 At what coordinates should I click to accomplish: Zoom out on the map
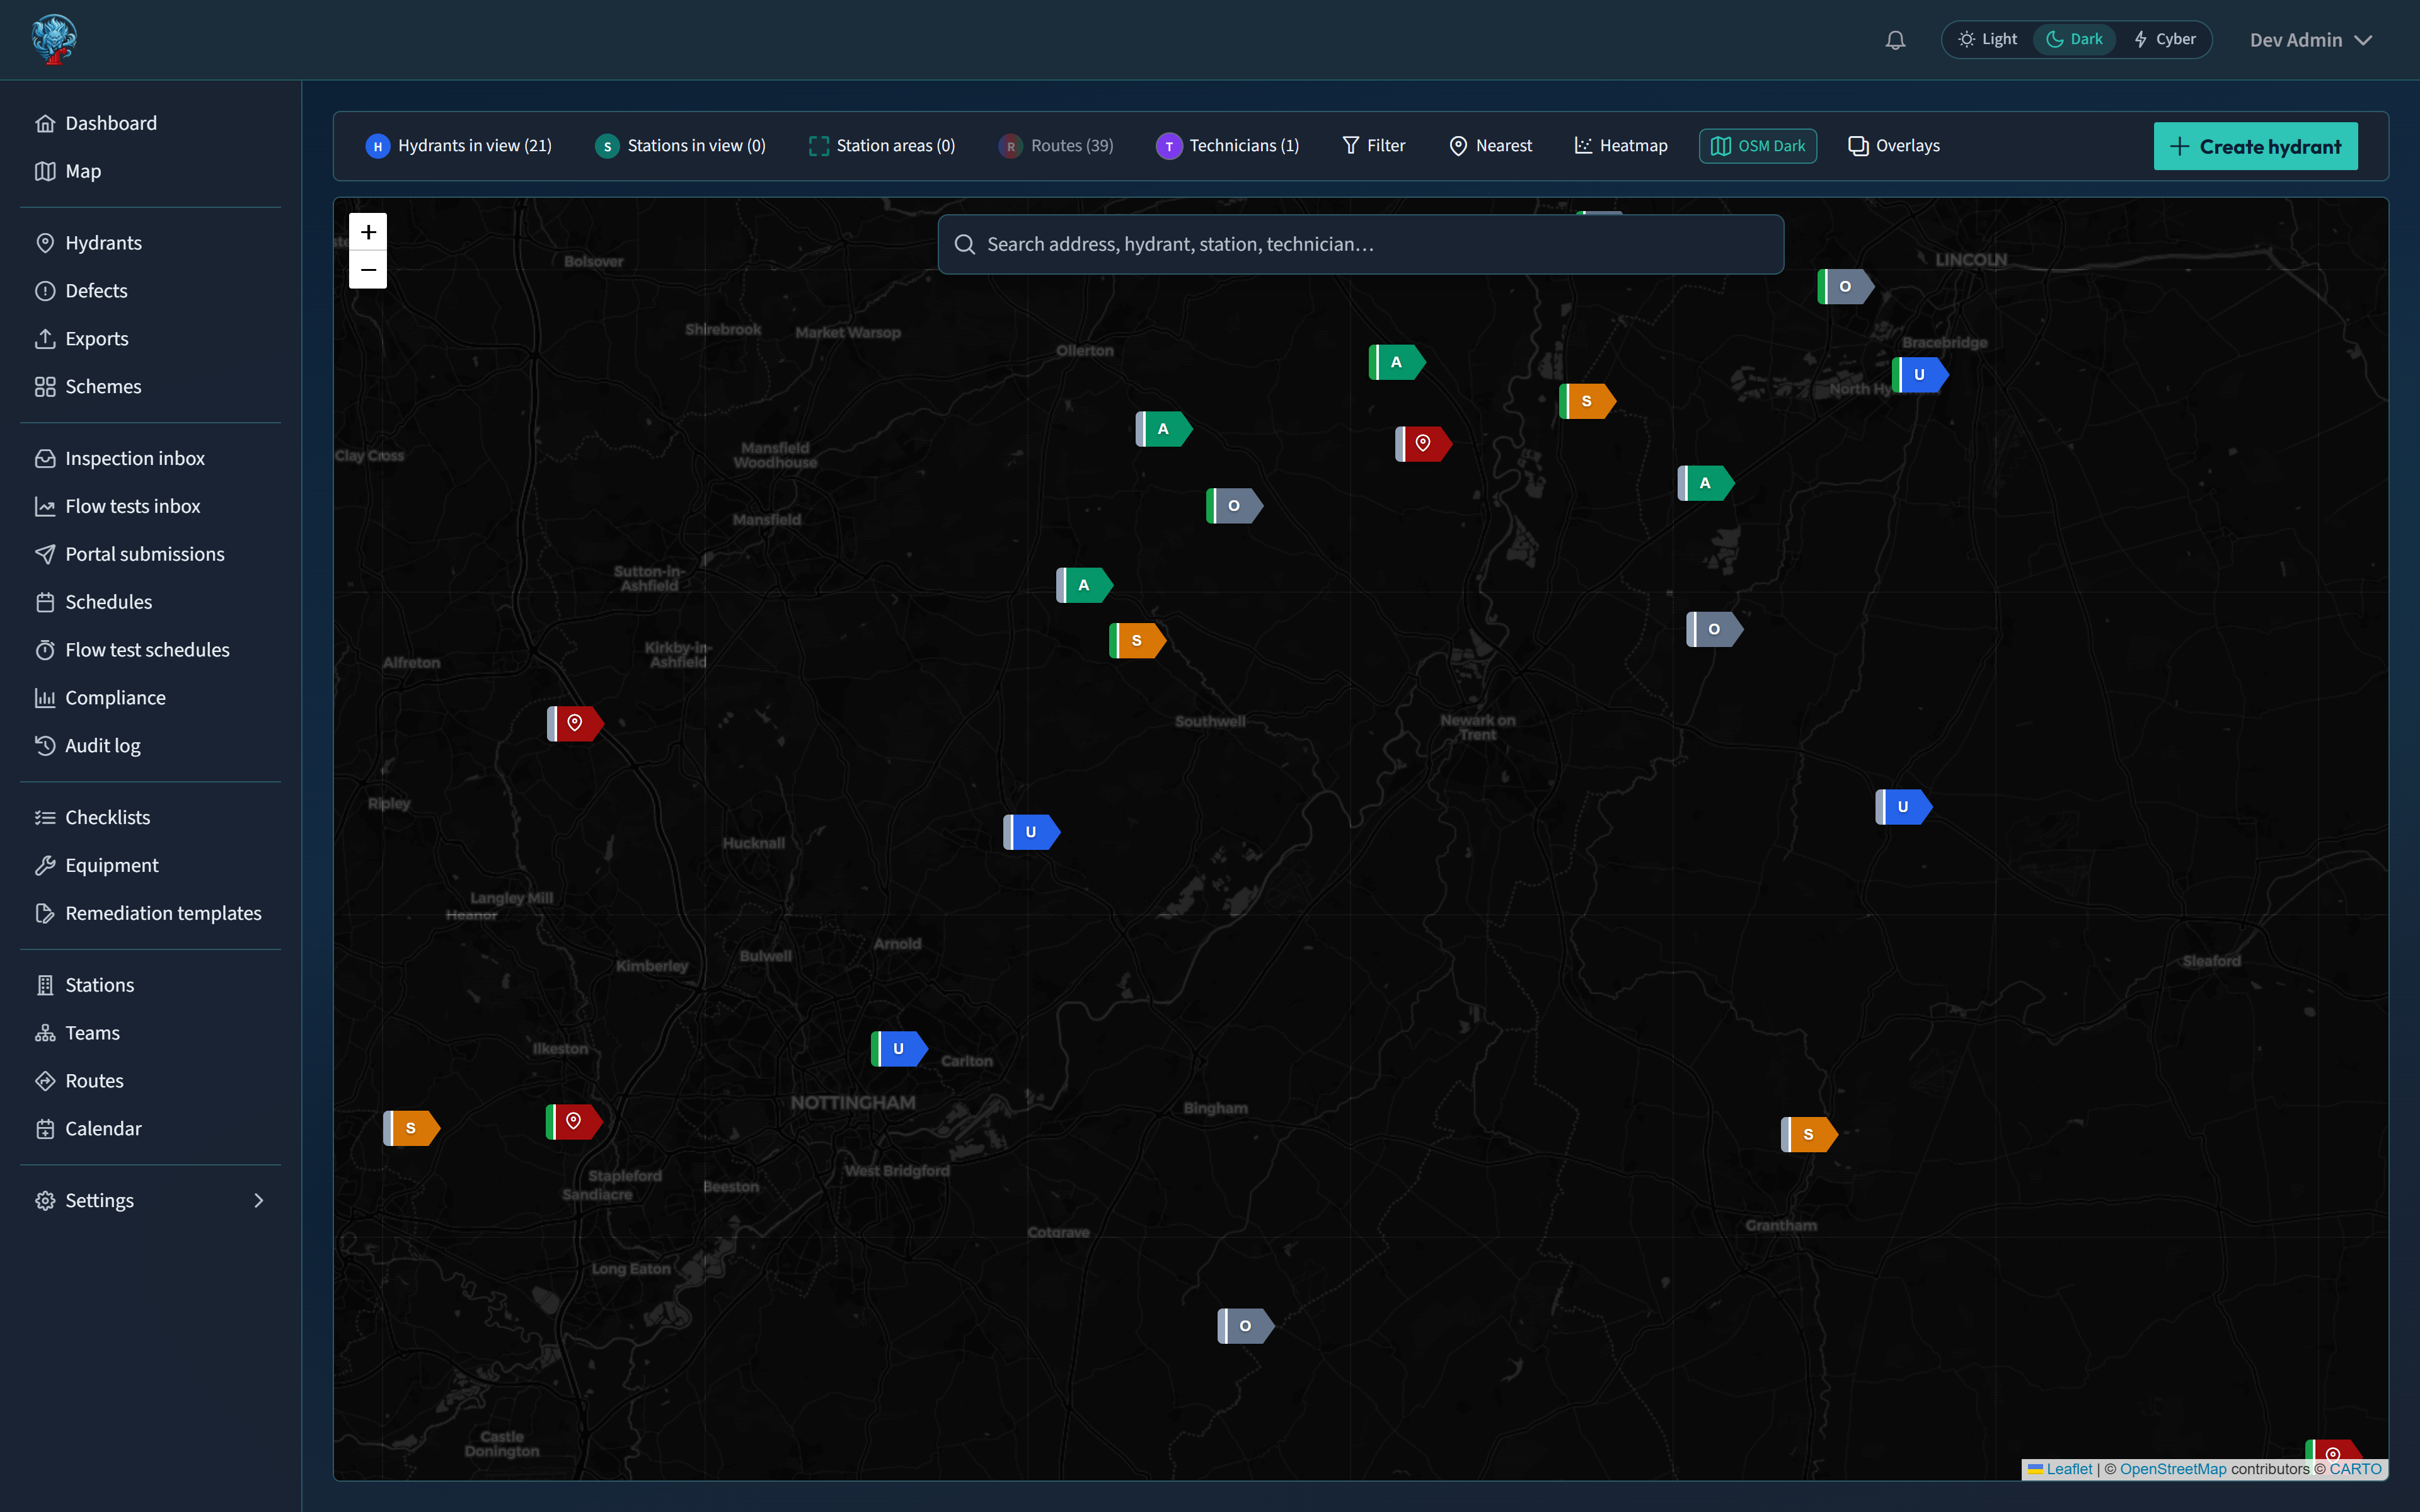[368, 270]
